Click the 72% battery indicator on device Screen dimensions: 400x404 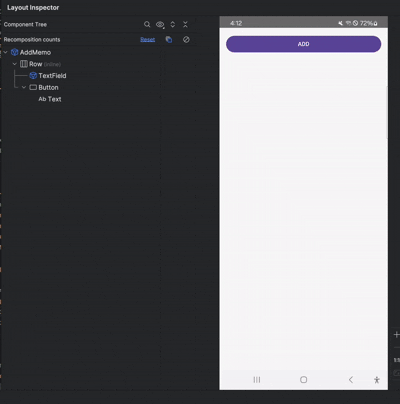point(368,23)
